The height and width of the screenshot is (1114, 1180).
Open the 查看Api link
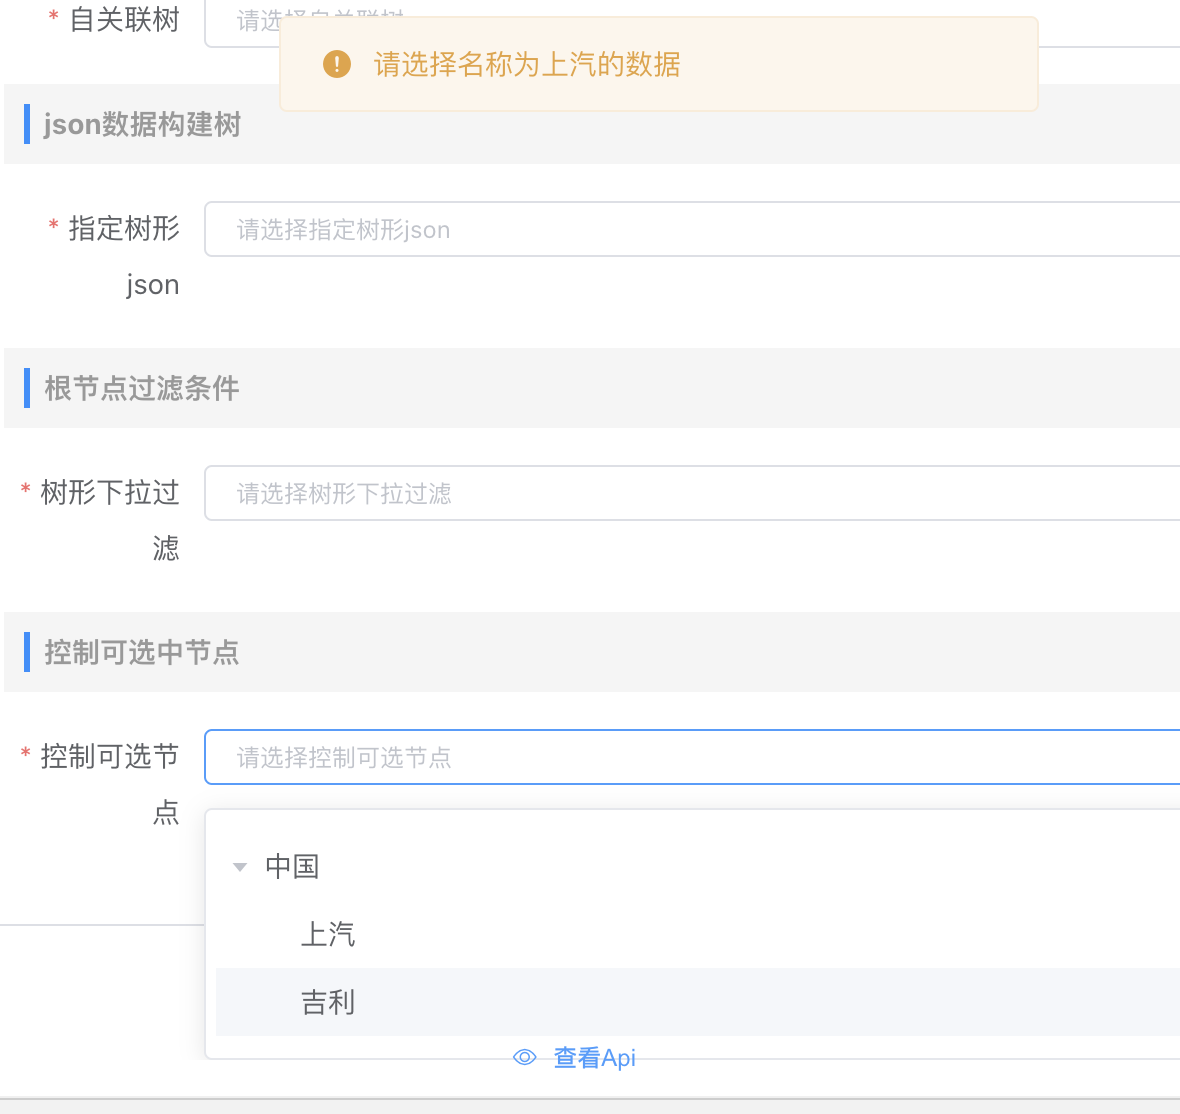[x=595, y=1057]
